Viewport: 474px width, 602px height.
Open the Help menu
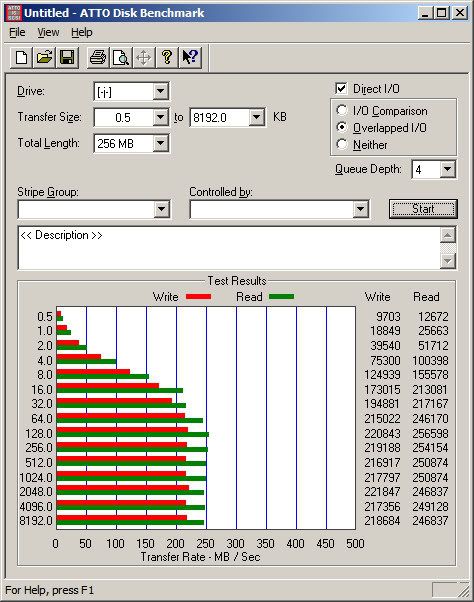coord(82,33)
